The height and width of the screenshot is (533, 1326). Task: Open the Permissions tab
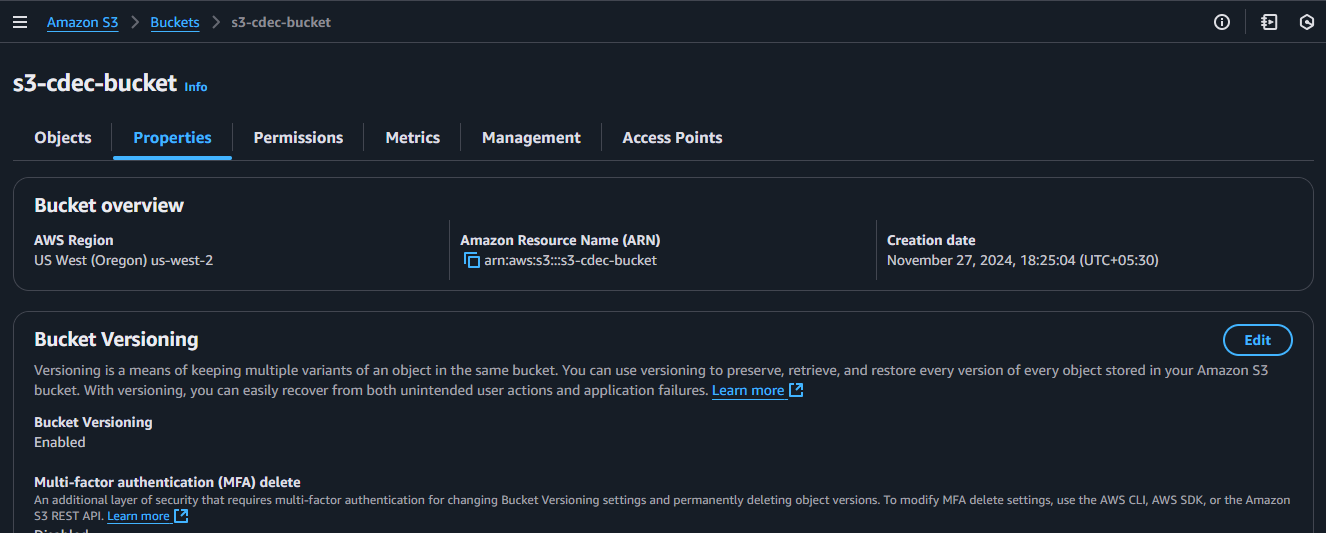tap(298, 138)
